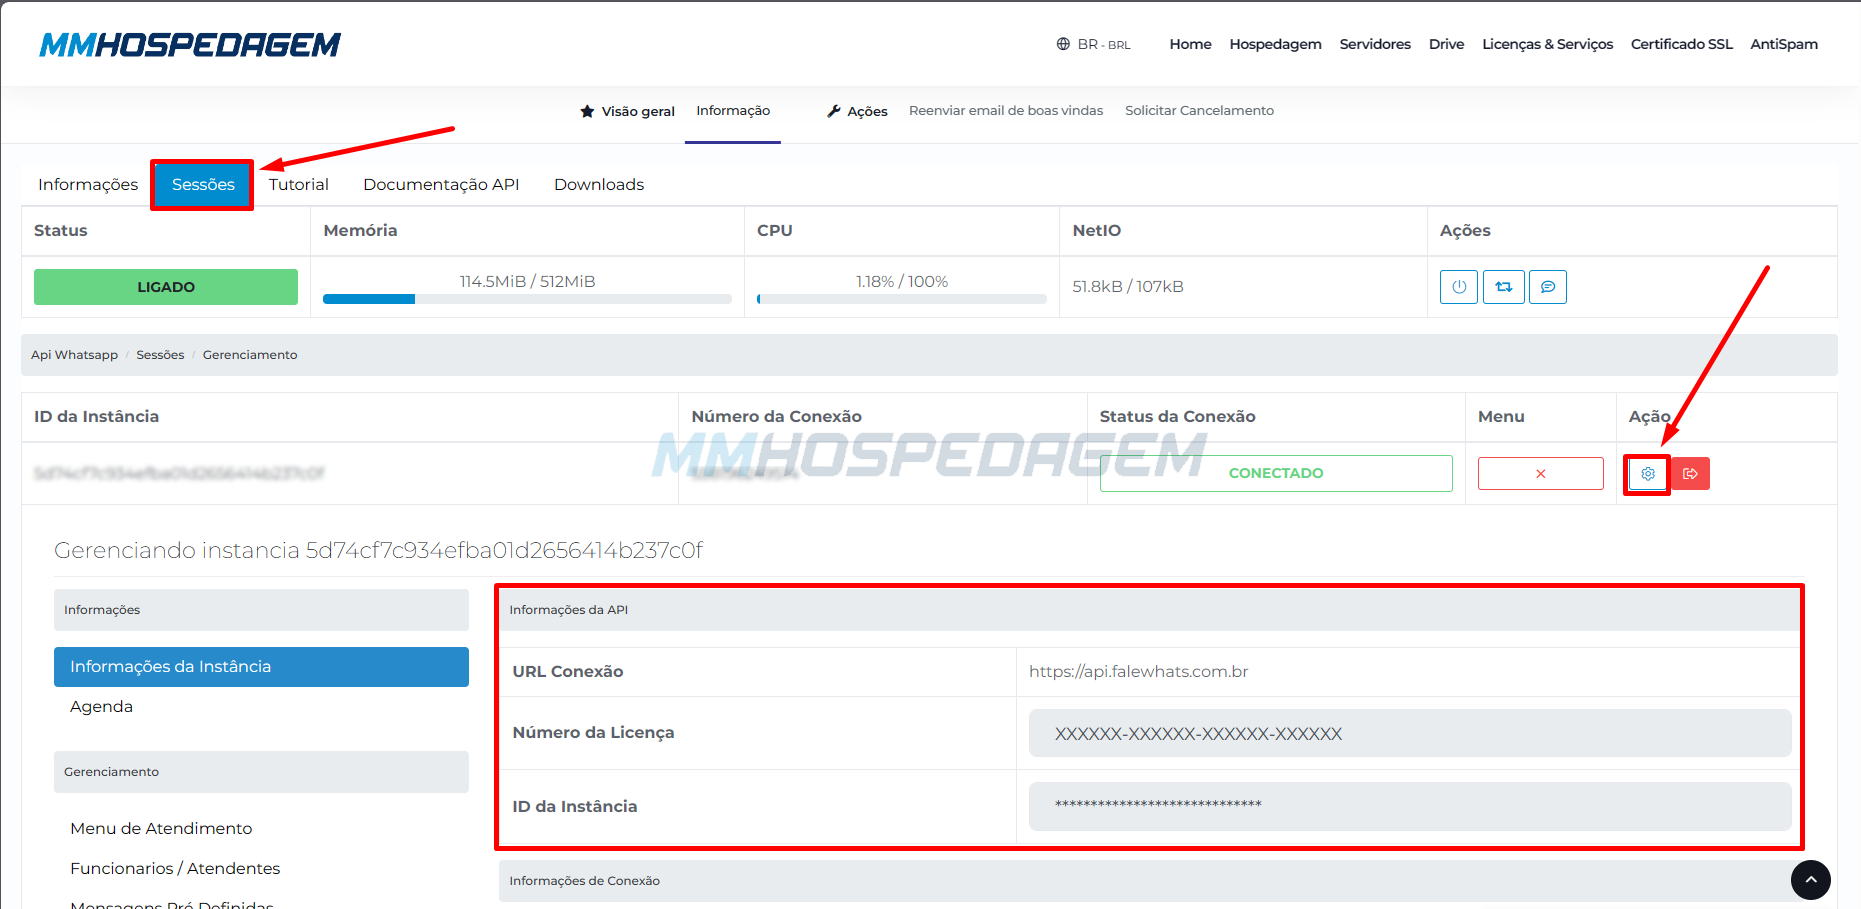Click the Número da Licença field
Screen dimensions: 1861x909
[x=1410, y=733]
